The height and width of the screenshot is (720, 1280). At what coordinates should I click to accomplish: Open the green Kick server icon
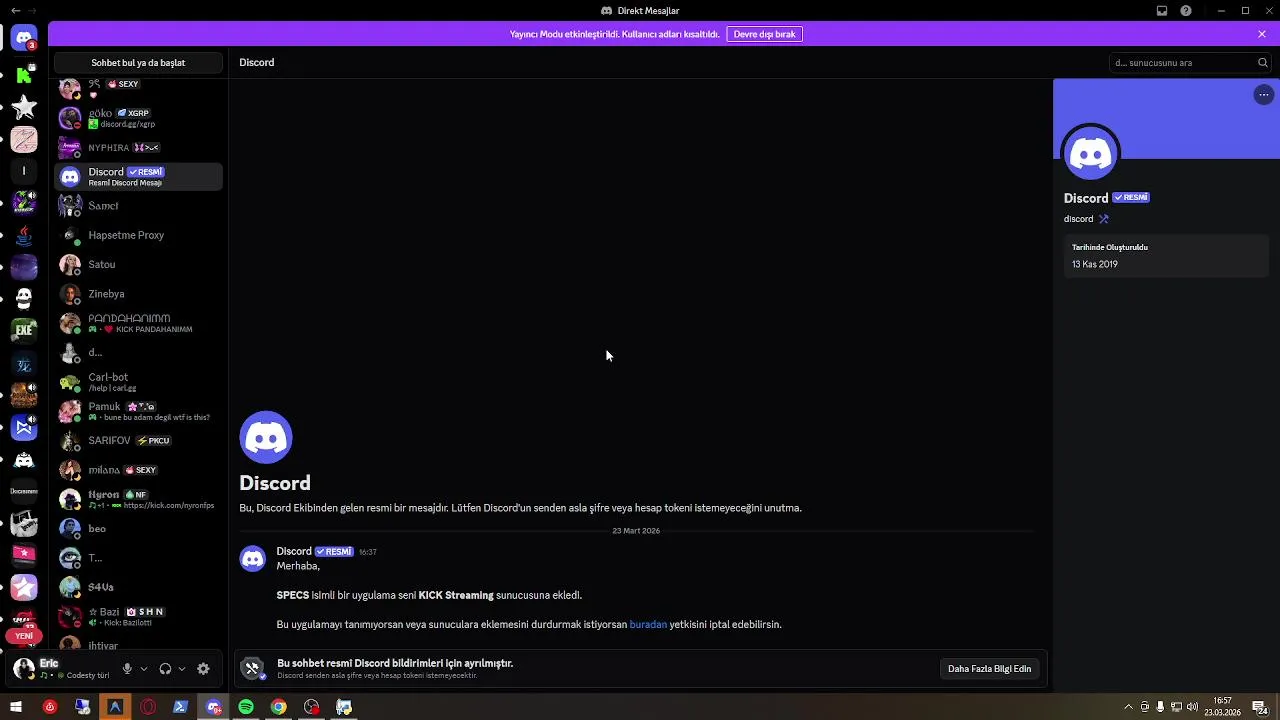coord(24,74)
